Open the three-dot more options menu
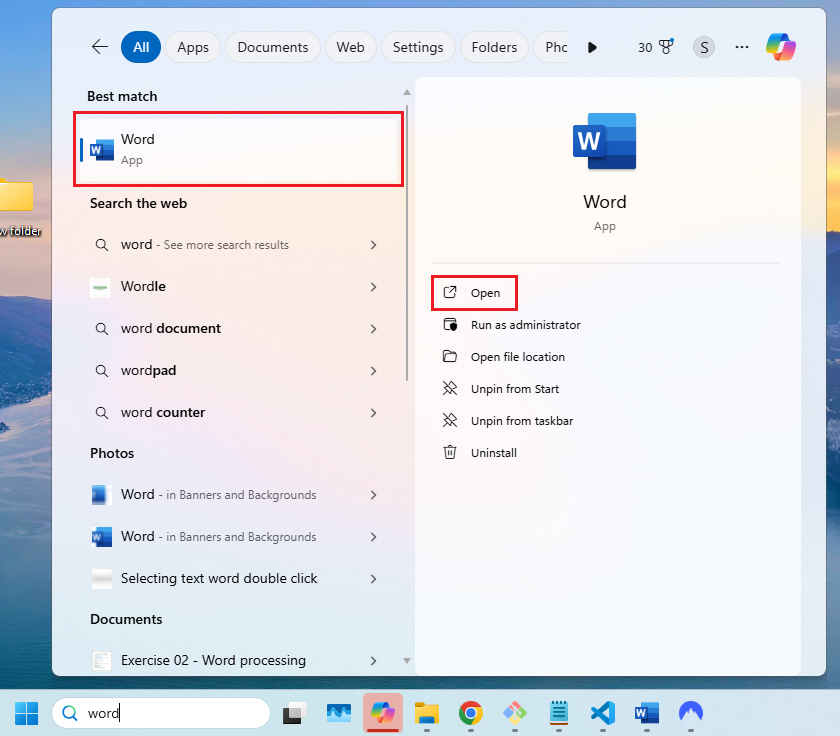 click(742, 47)
